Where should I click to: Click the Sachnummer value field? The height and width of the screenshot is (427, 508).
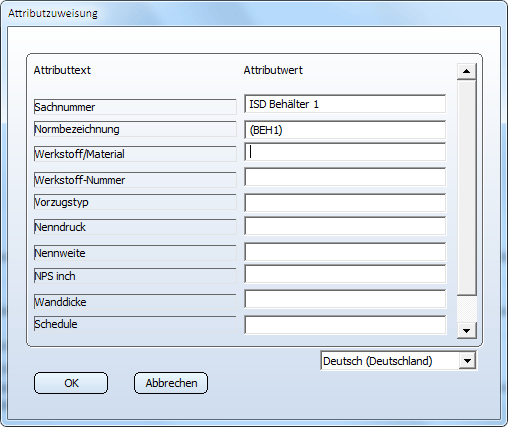345,104
